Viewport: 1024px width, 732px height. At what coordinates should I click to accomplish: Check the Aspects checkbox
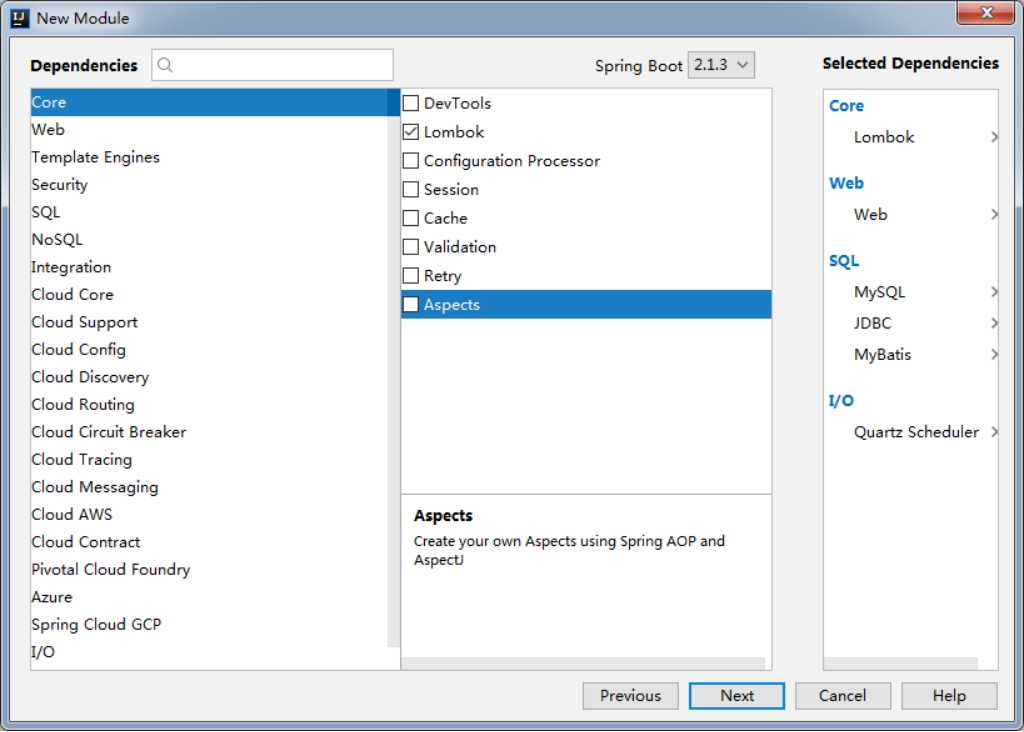[411, 304]
